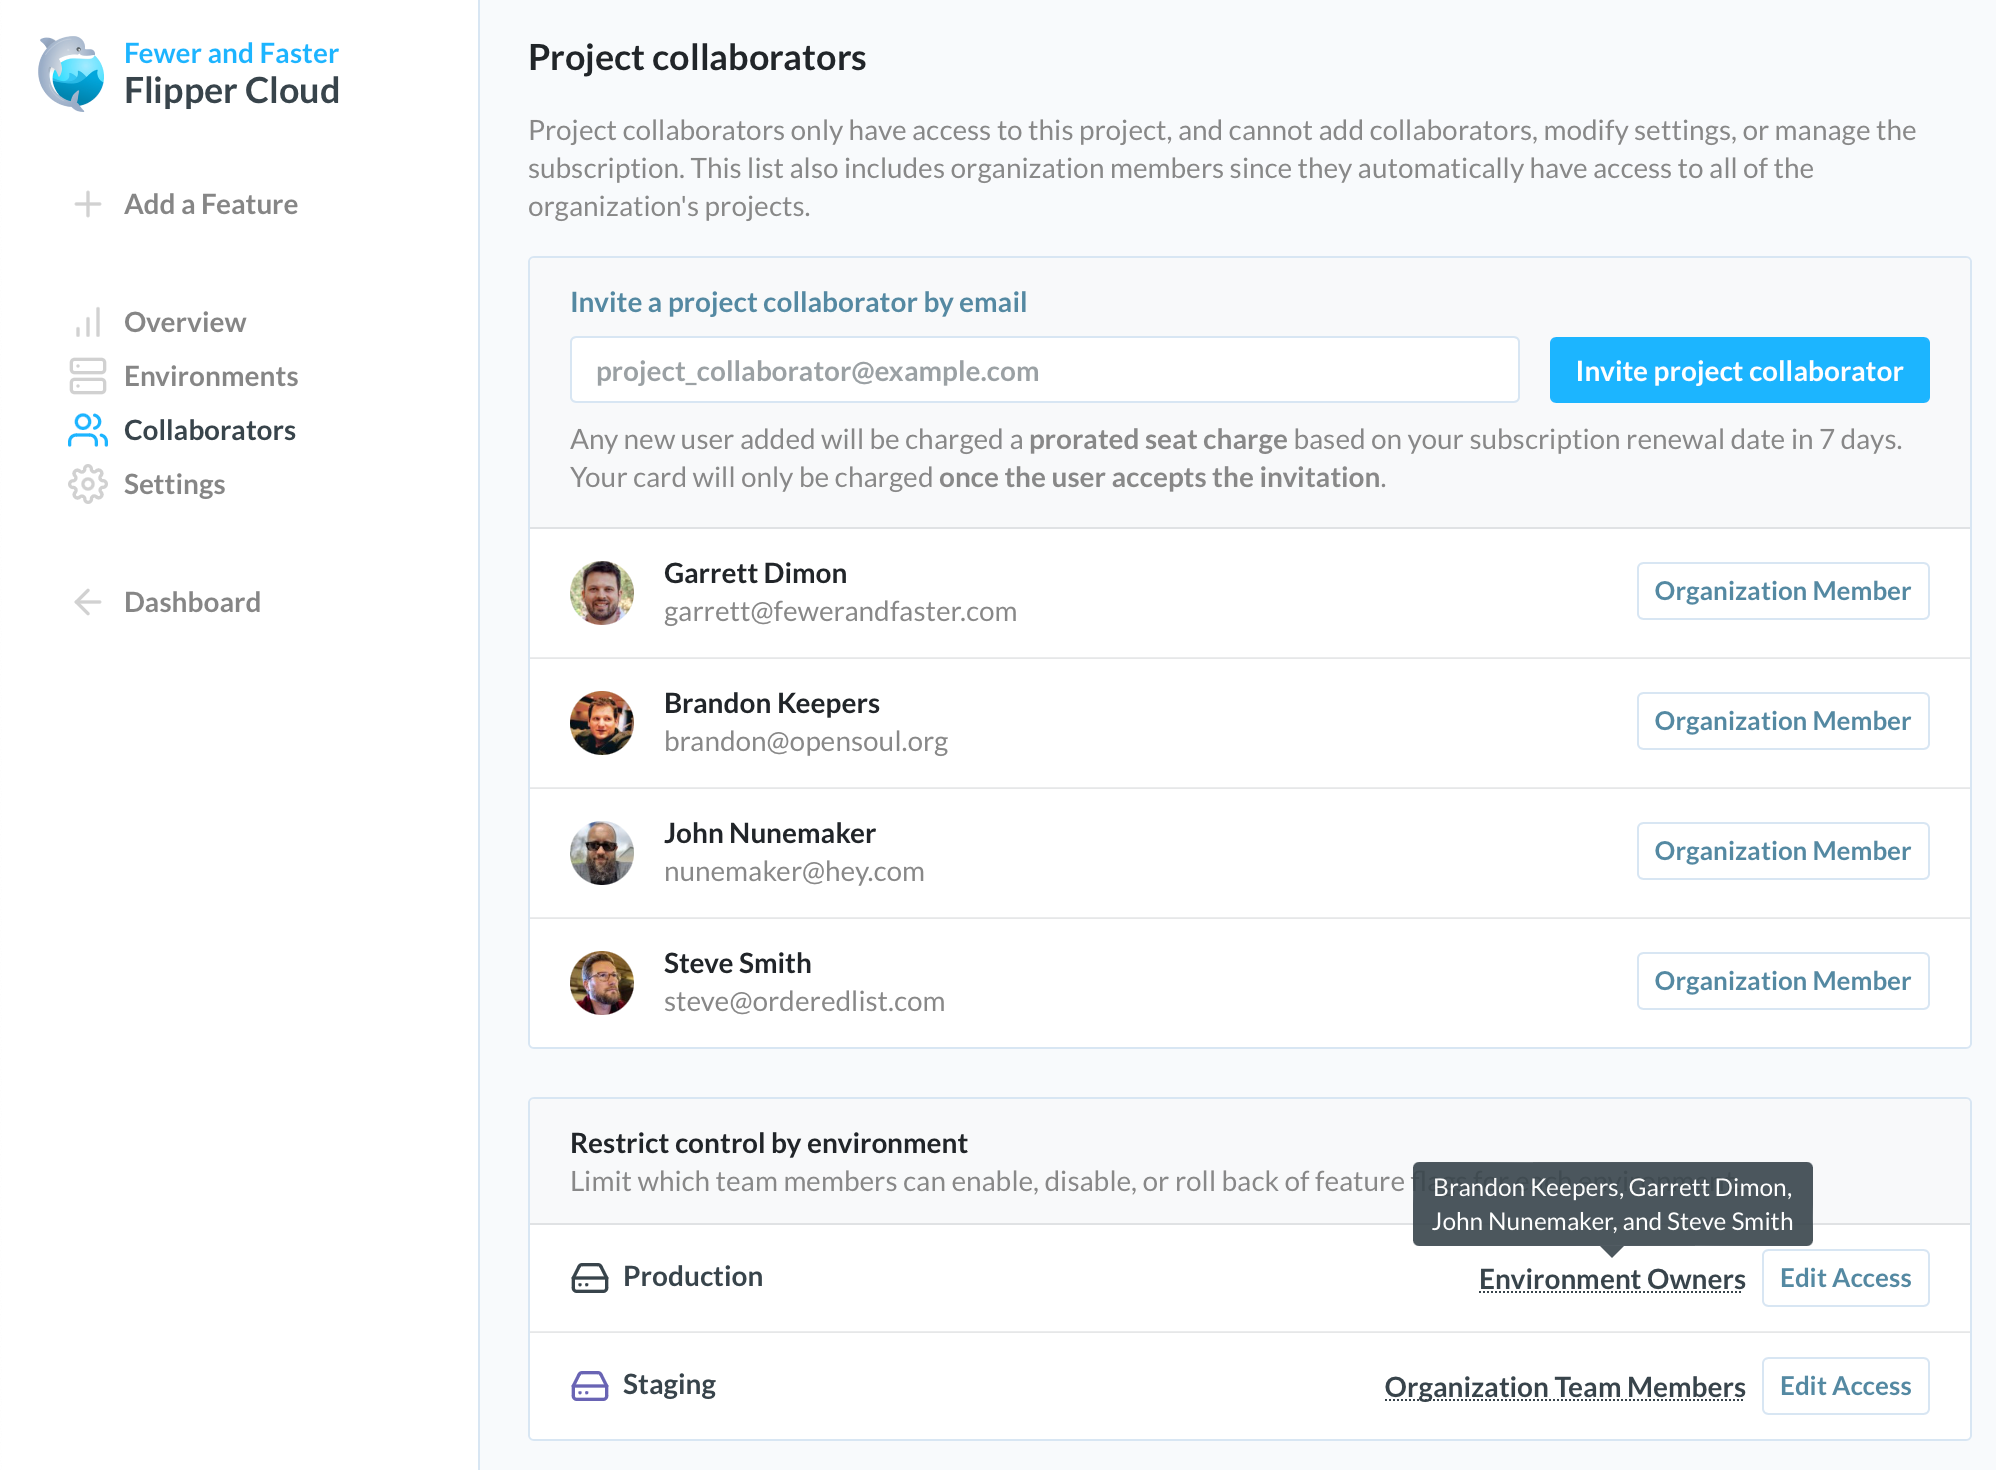Open the Organization Team Members link
1996x1470 pixels.
(x=1564, y=1387)
